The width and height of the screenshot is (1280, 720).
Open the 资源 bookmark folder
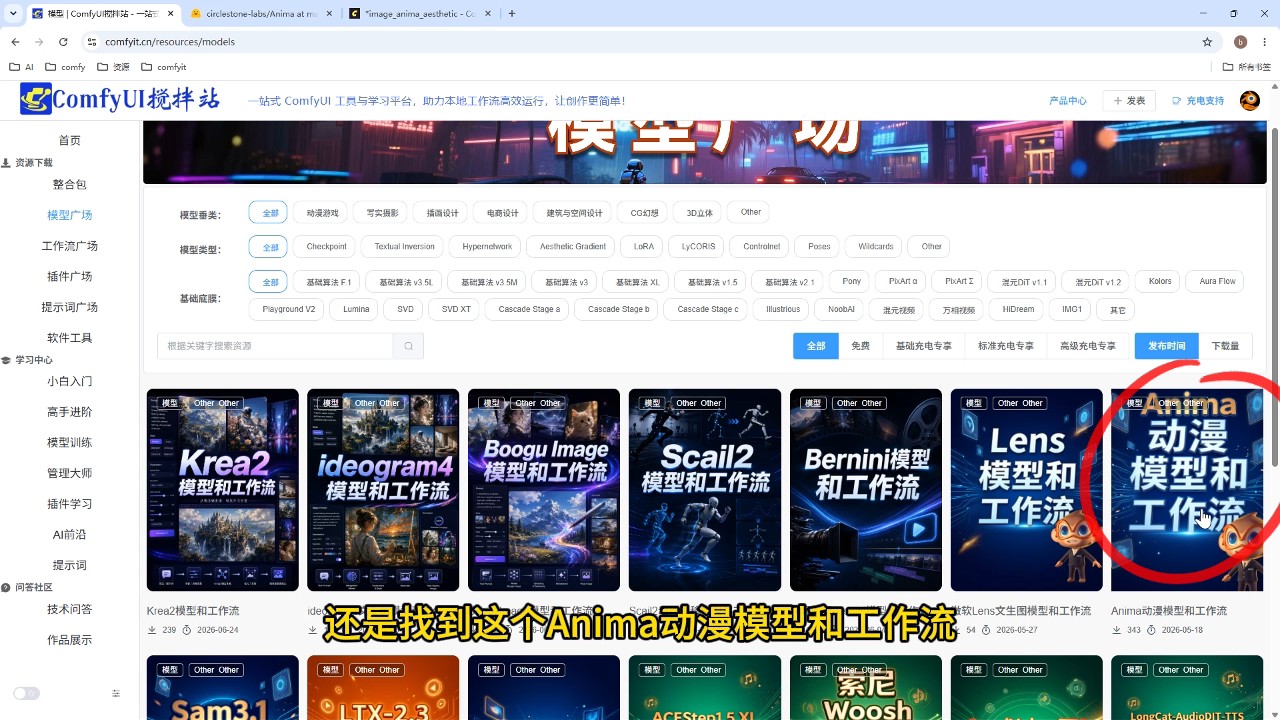pyautogui.click(x=114, y=67)
